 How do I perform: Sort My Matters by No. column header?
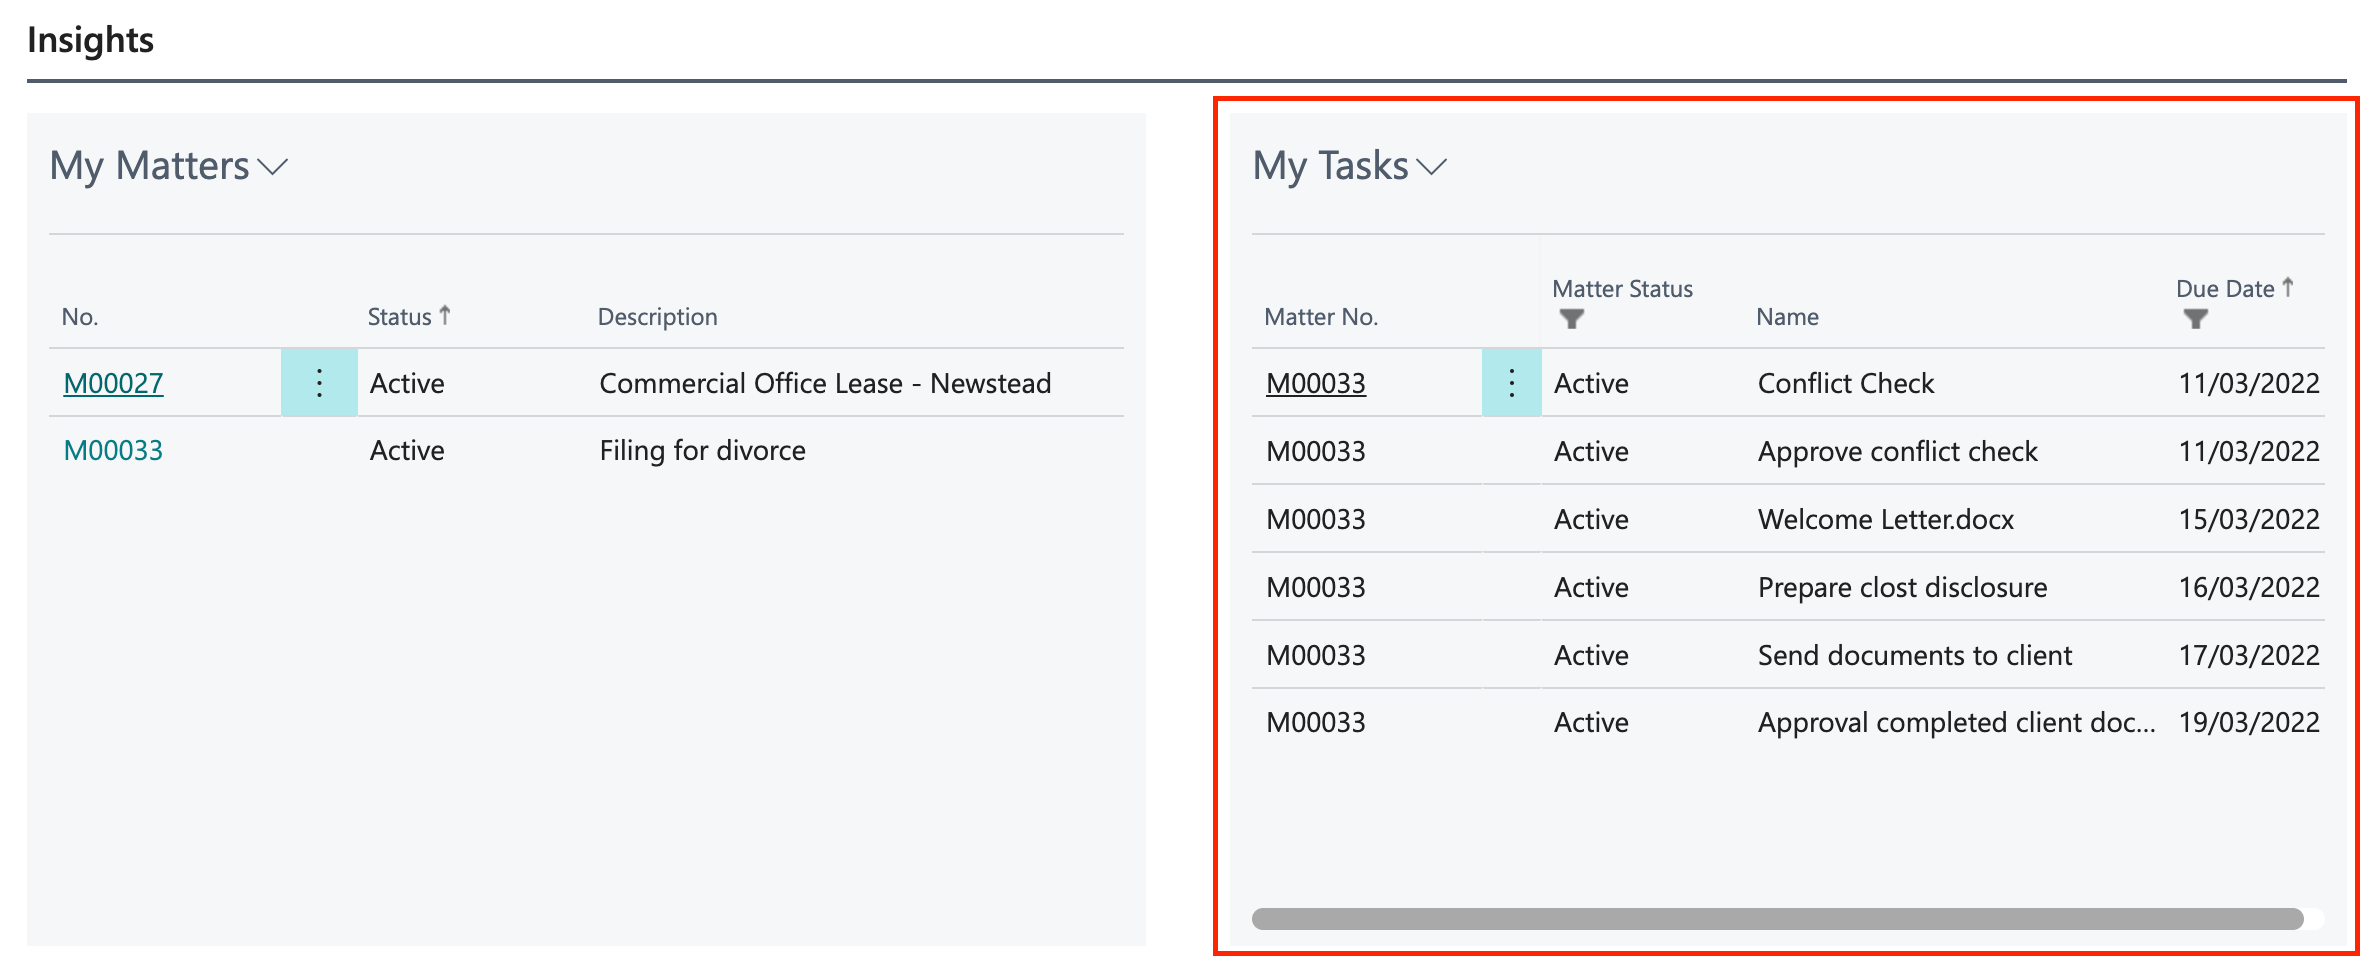click(80, 317)
